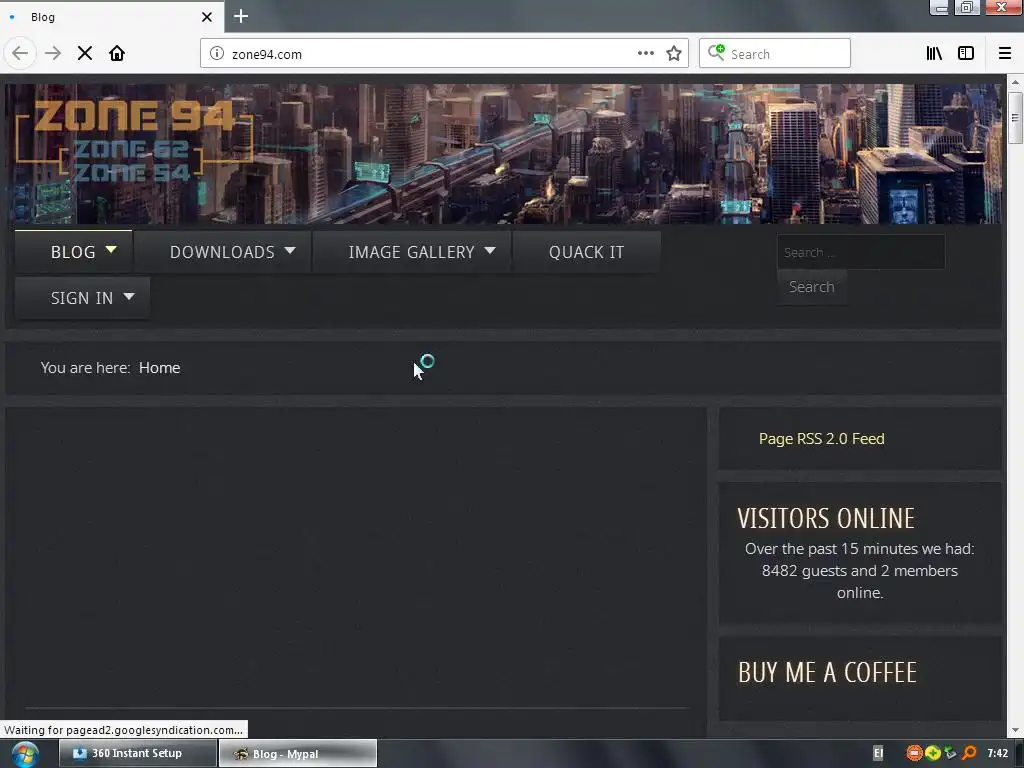
Task: Open the browser hamburger menu
Action: [1005, 53]
